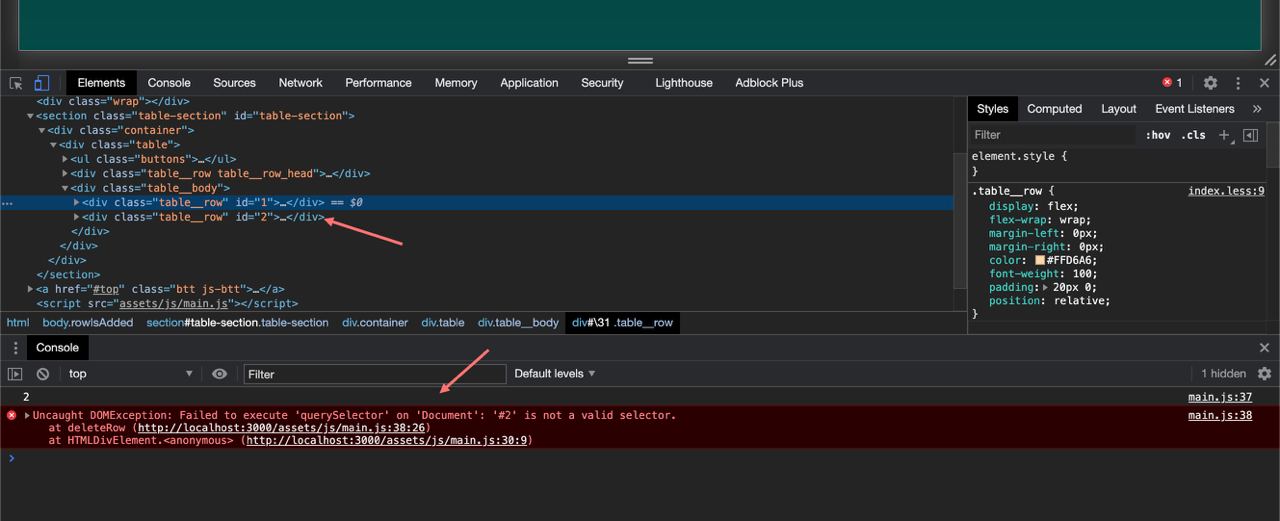Create a live expression with eye icon
The image size is (1280, 521).
(220, 374)
